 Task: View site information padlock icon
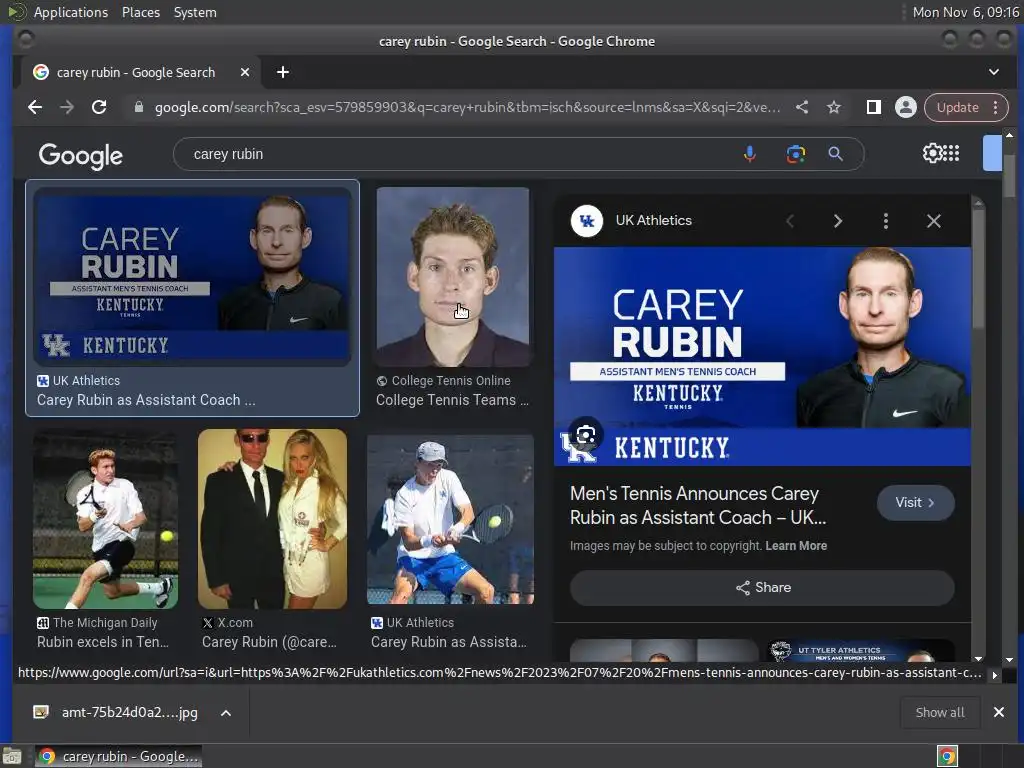[138, 107]
